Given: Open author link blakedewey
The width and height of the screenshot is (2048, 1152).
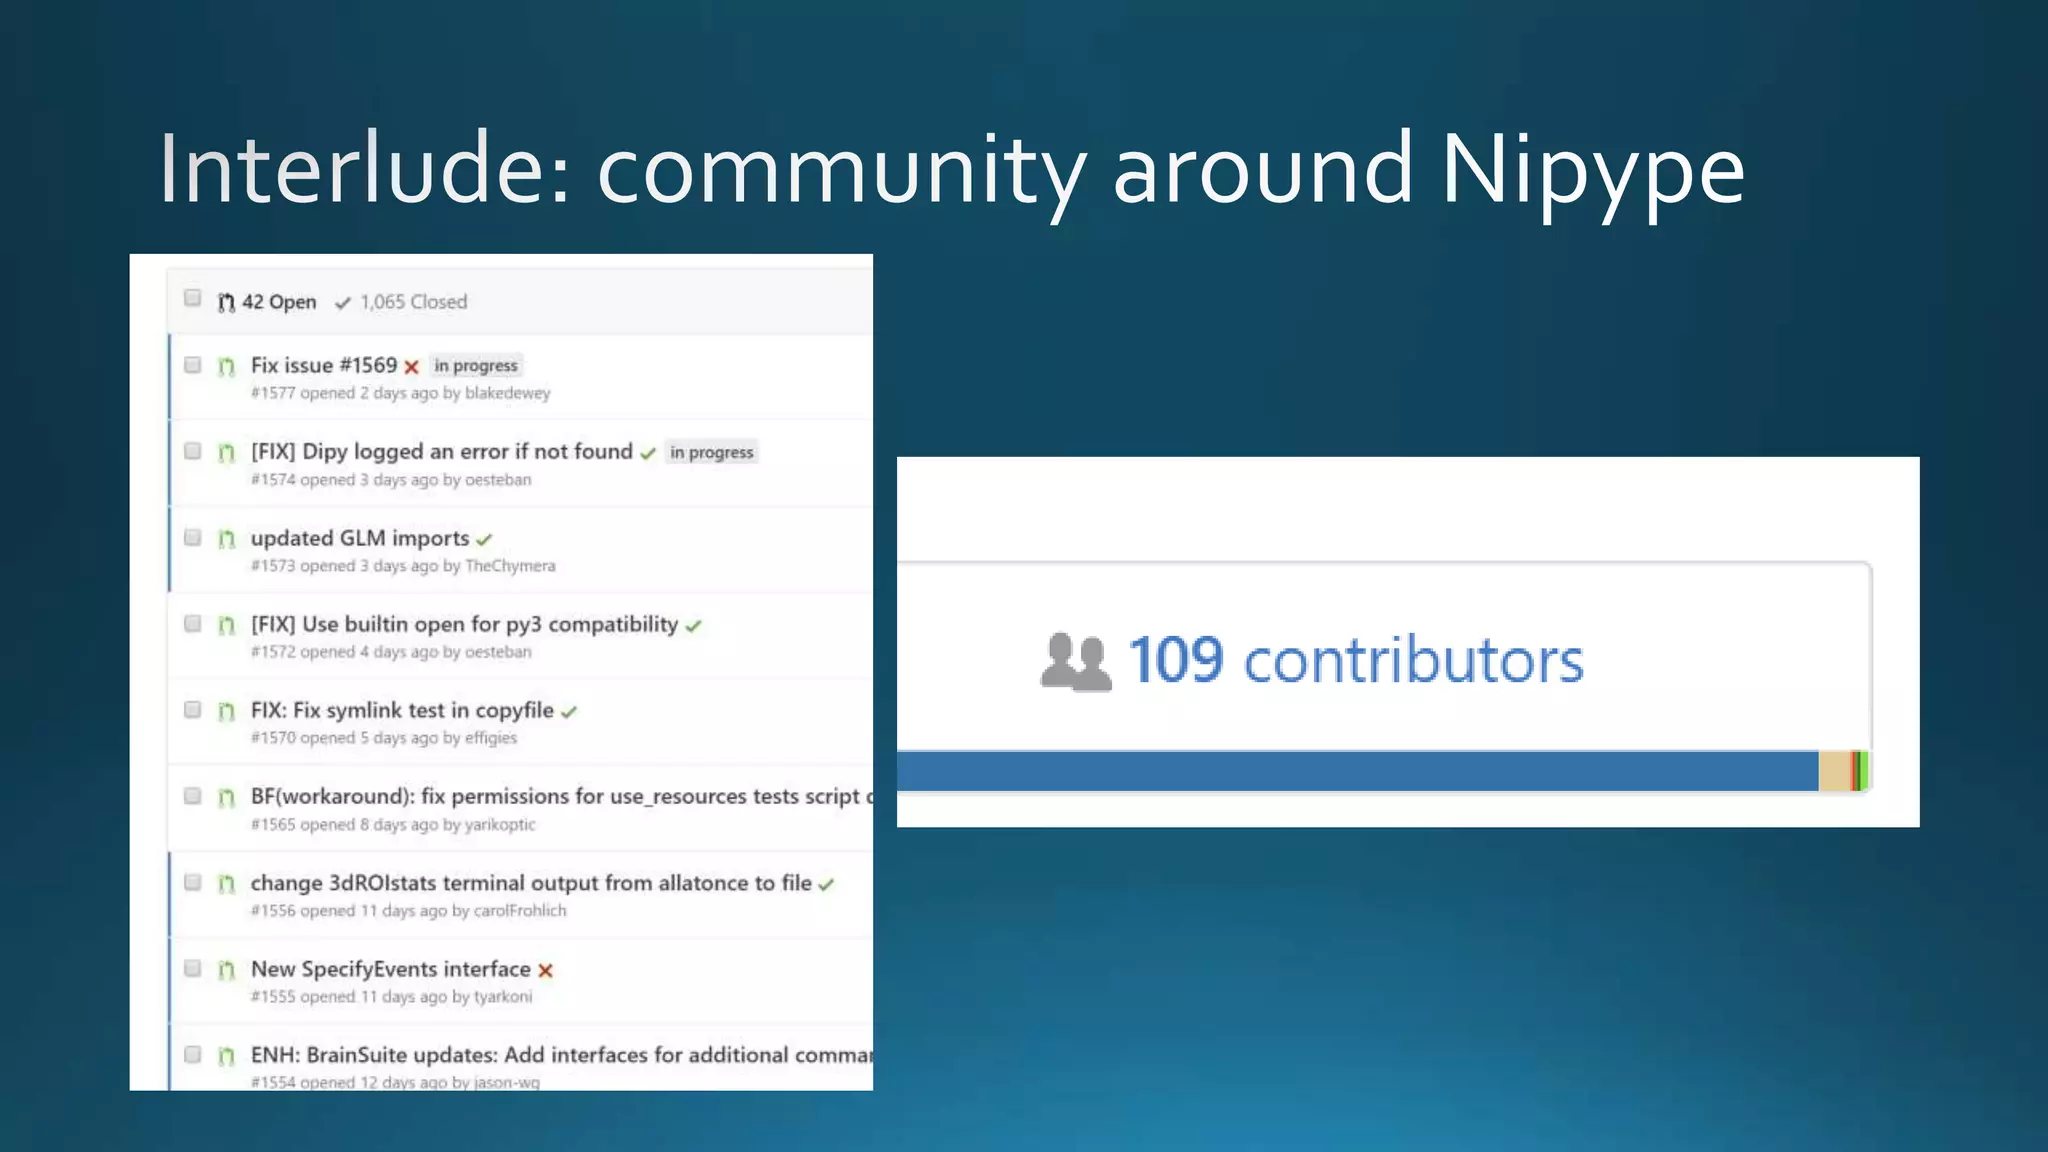Looking at the screenshot, I should click(507, 393).
